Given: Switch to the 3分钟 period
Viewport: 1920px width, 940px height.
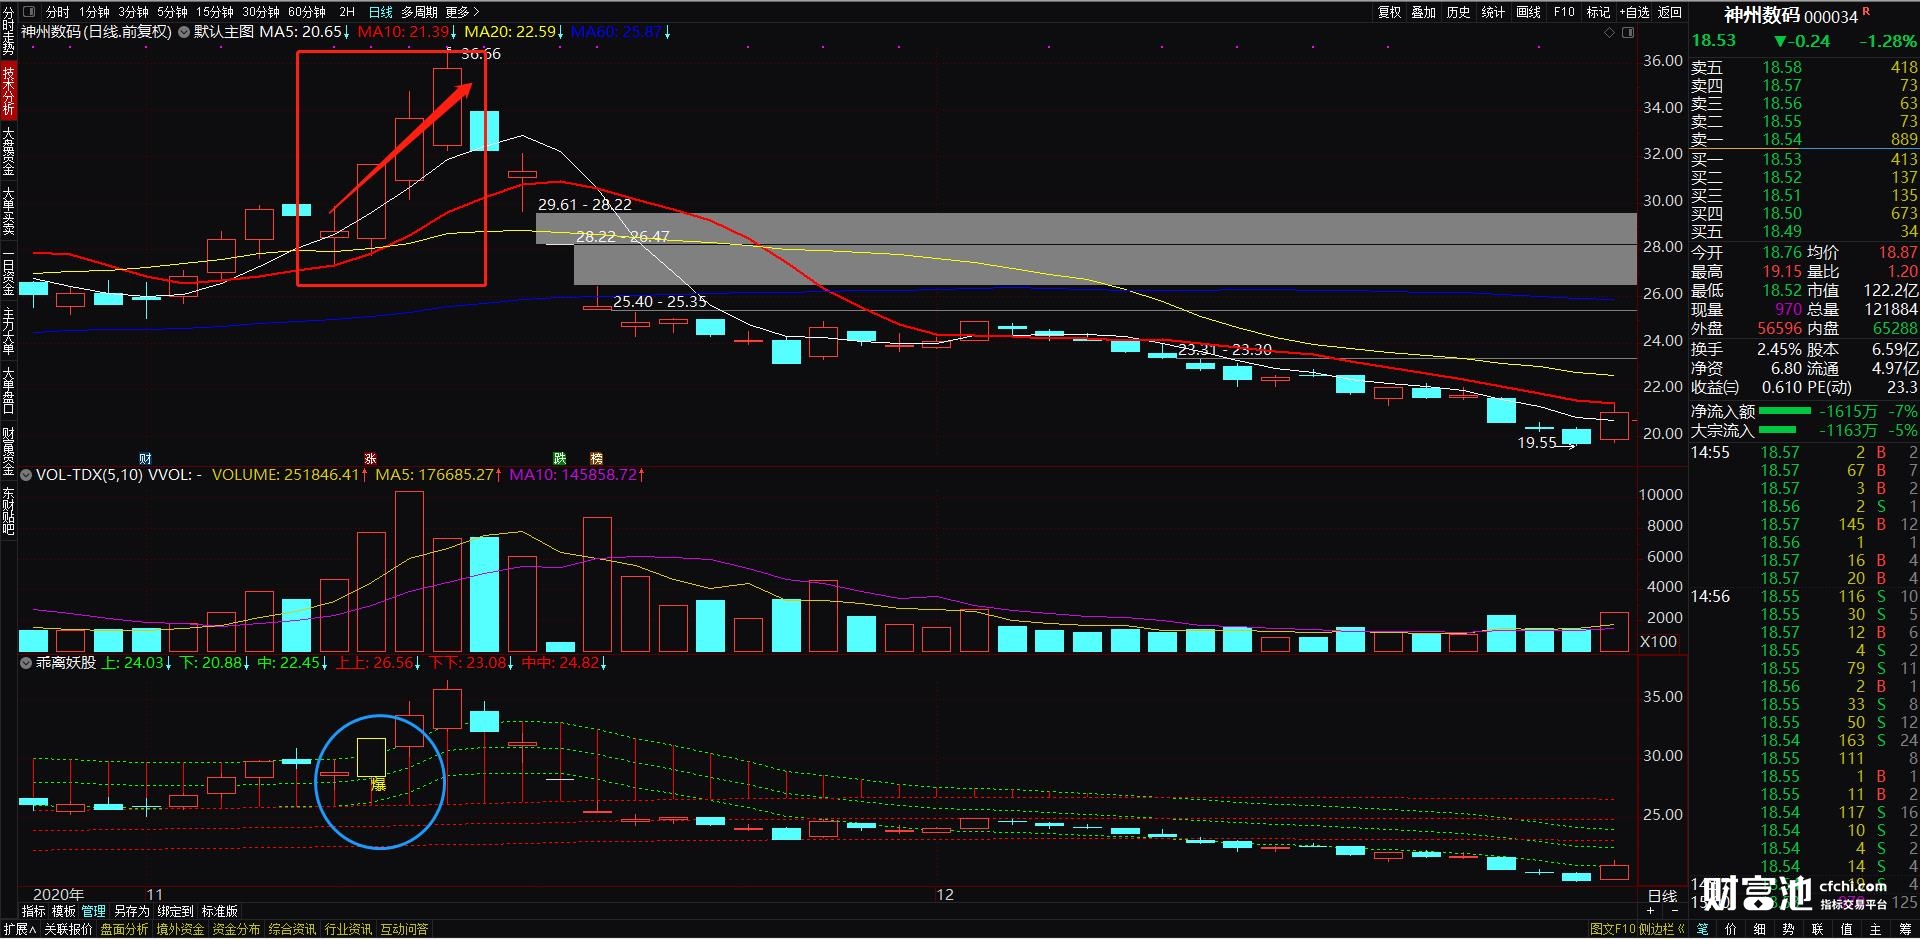Looking at the screenshot, I should (x=133, y=12).
